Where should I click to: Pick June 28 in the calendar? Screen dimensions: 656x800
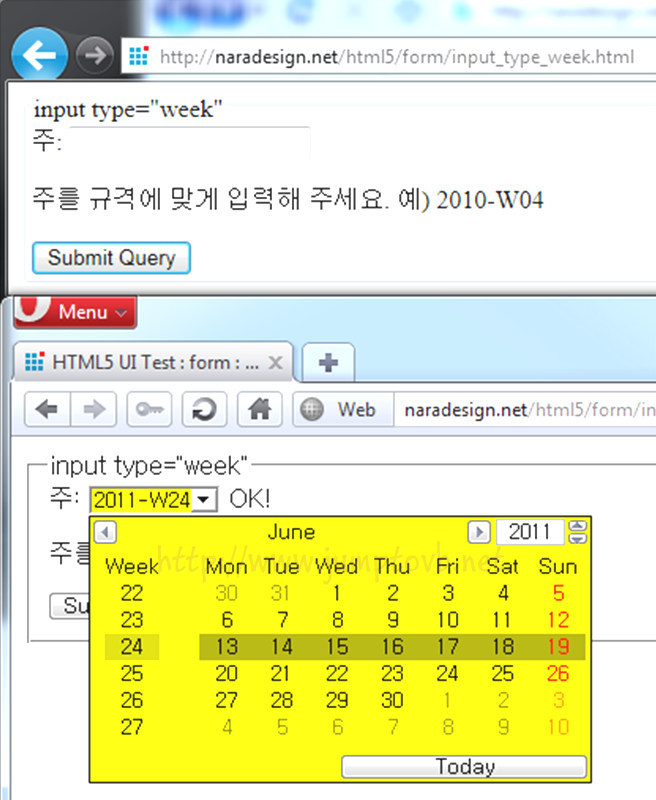pos(282,700)
